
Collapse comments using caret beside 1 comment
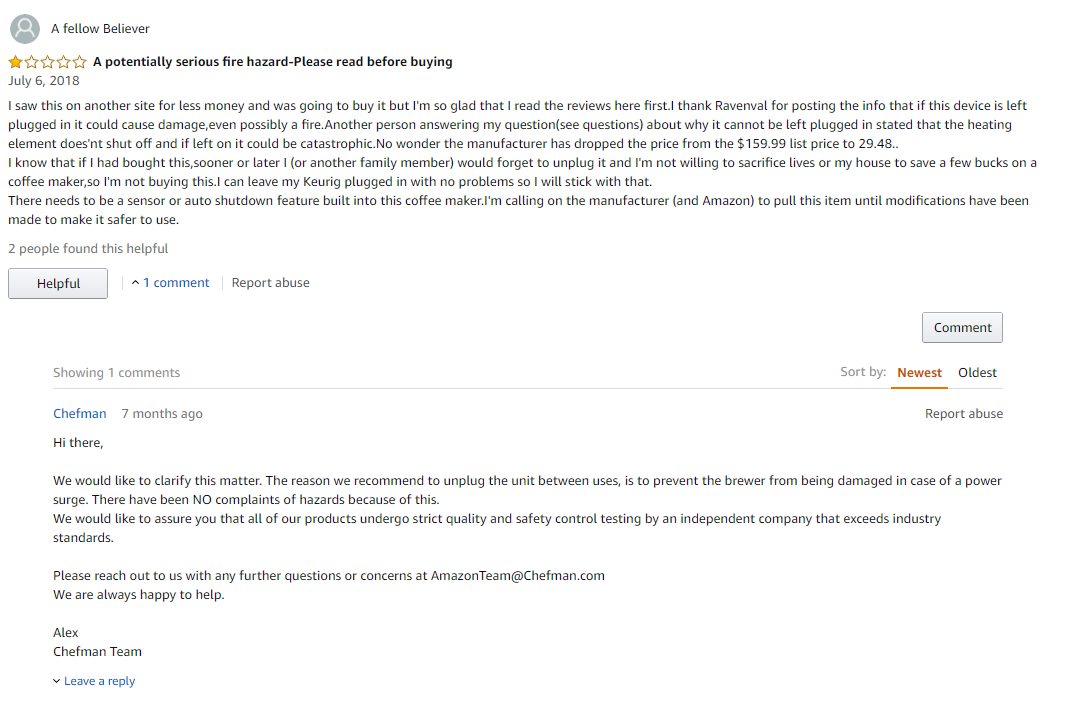pyautogui.click(x=135, y=282)
